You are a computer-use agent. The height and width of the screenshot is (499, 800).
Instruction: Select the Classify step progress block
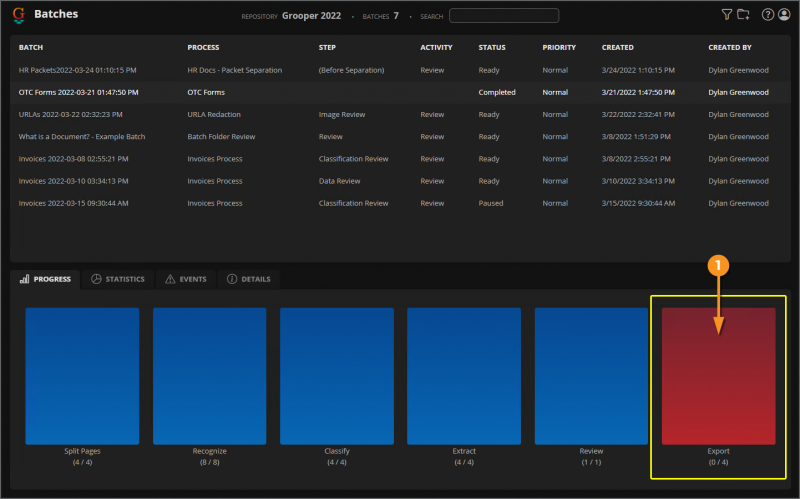(336, 375)
